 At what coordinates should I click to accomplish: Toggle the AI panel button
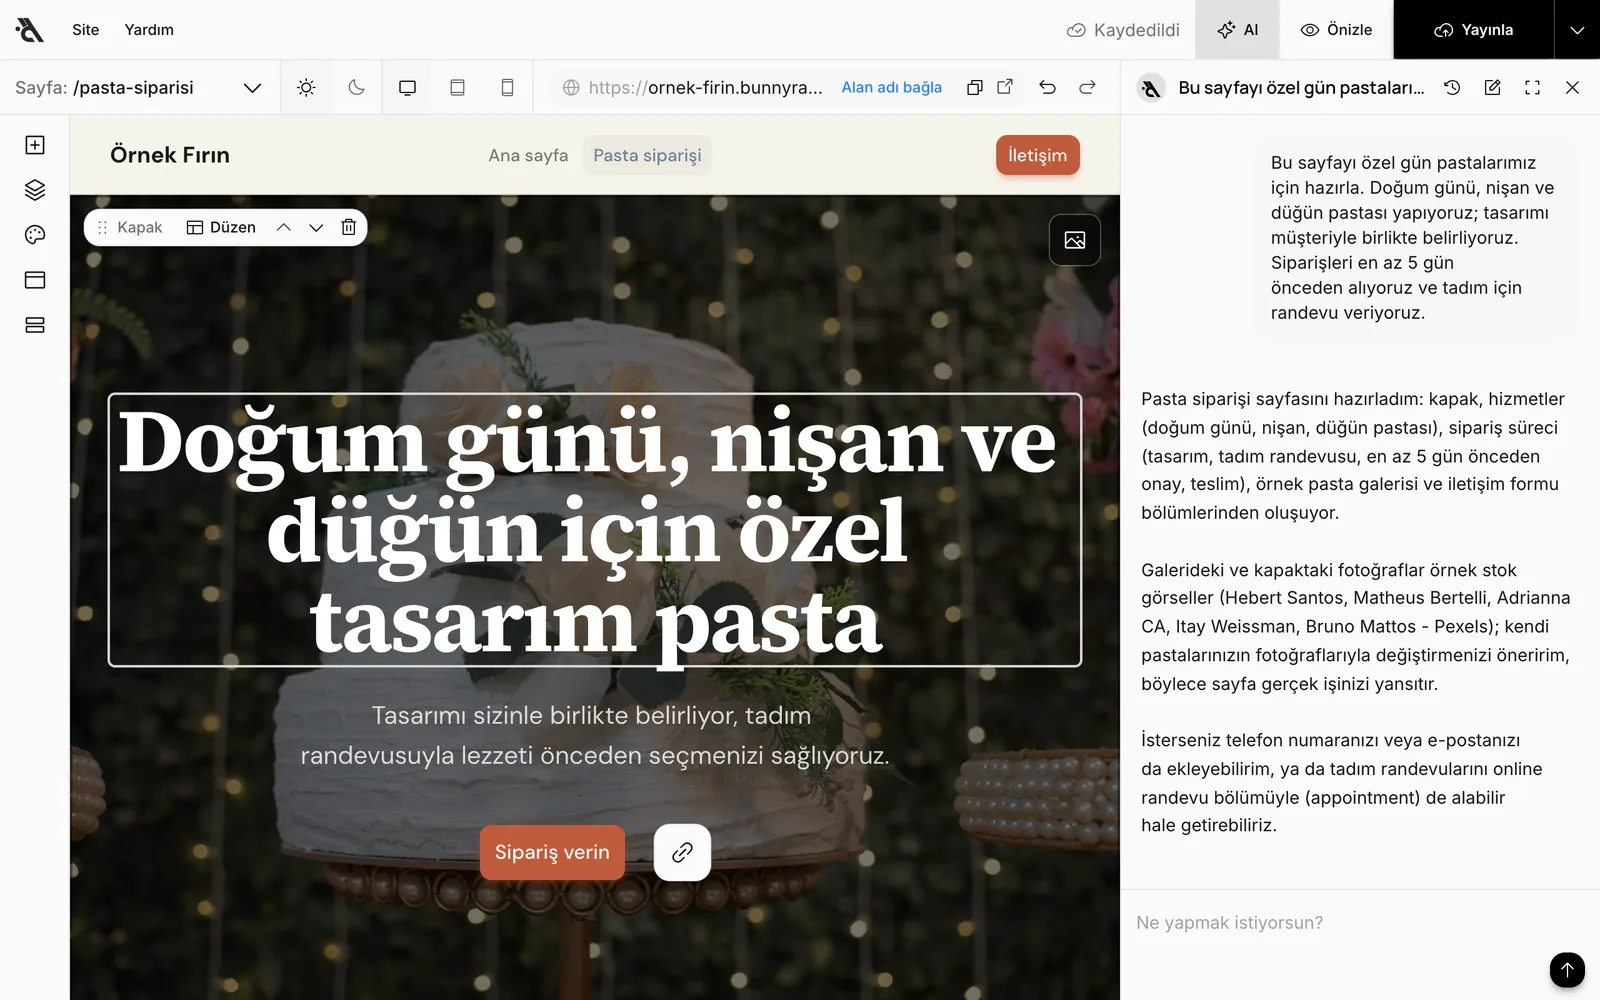1238,30
